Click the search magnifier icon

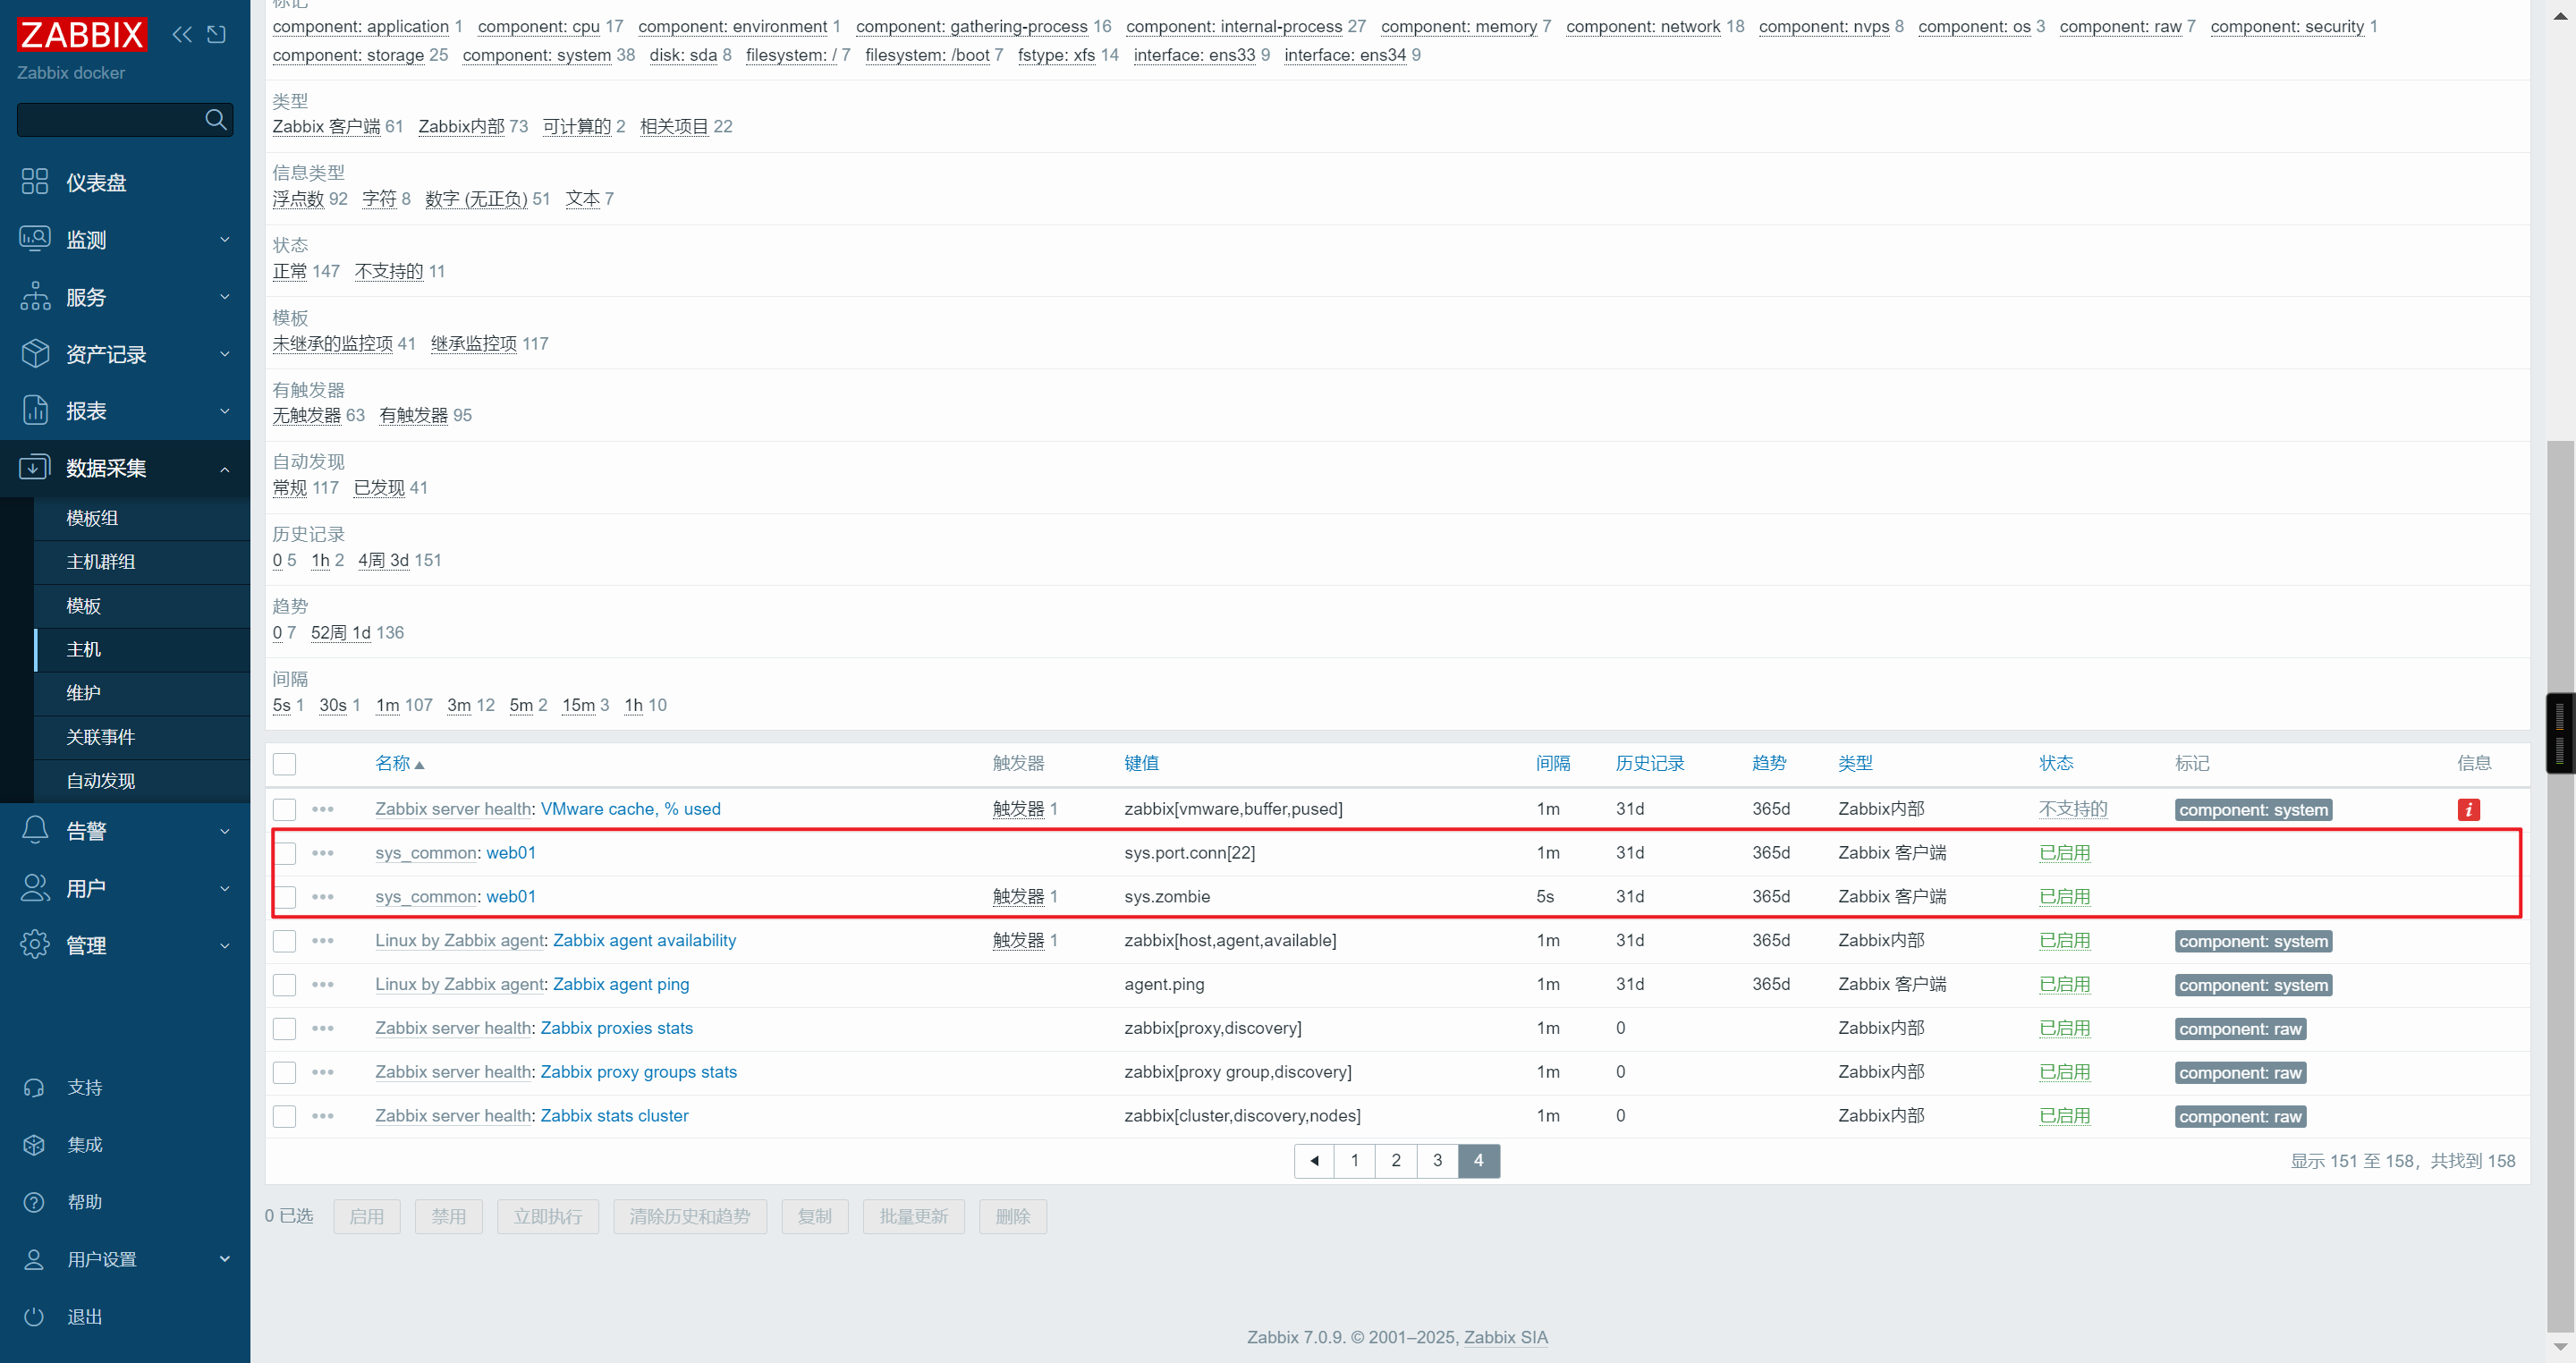(215, 119)
